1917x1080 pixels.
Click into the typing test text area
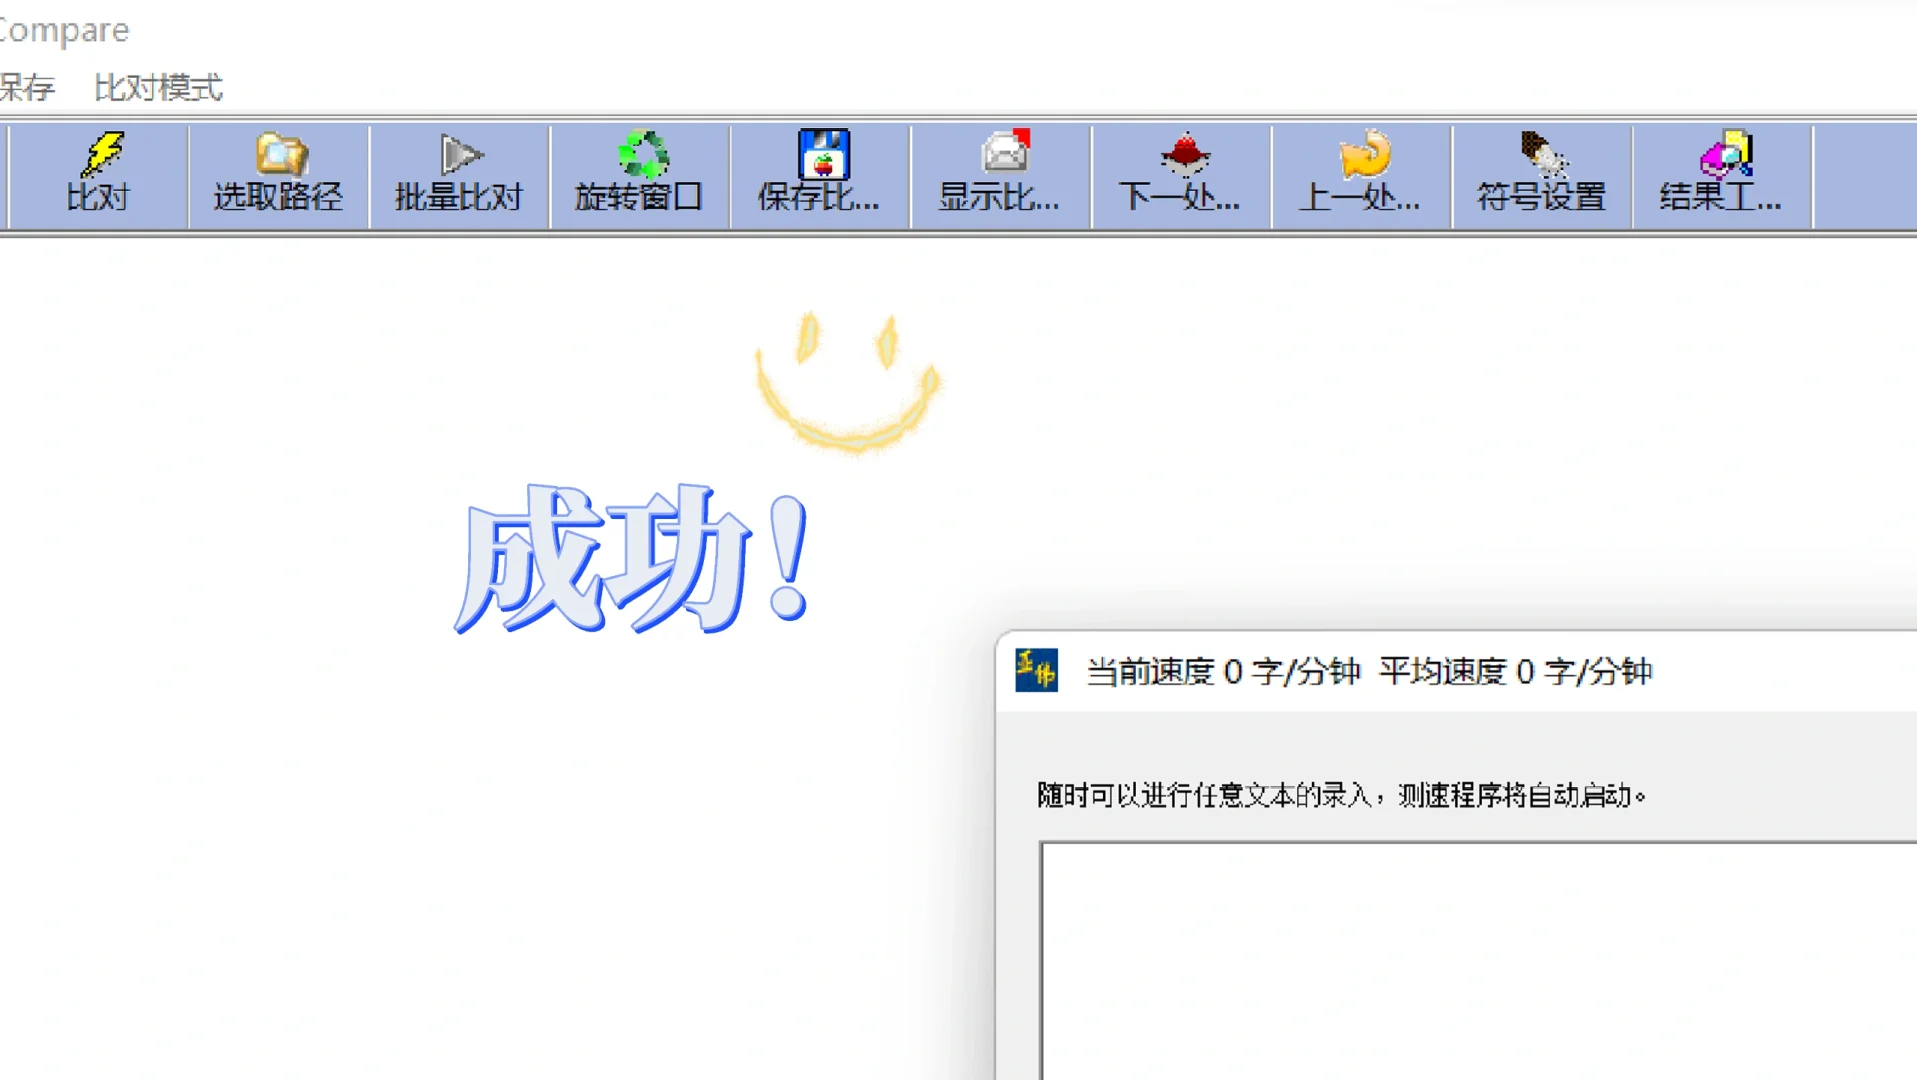[x=1478, y=961]
